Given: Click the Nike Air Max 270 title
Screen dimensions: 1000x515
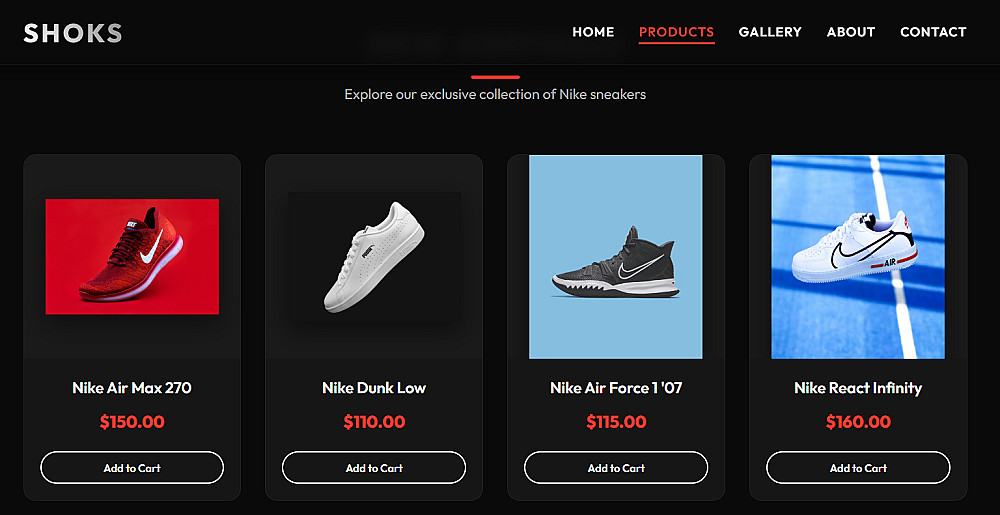Looking at the screenshot, I should coord(132,388).
